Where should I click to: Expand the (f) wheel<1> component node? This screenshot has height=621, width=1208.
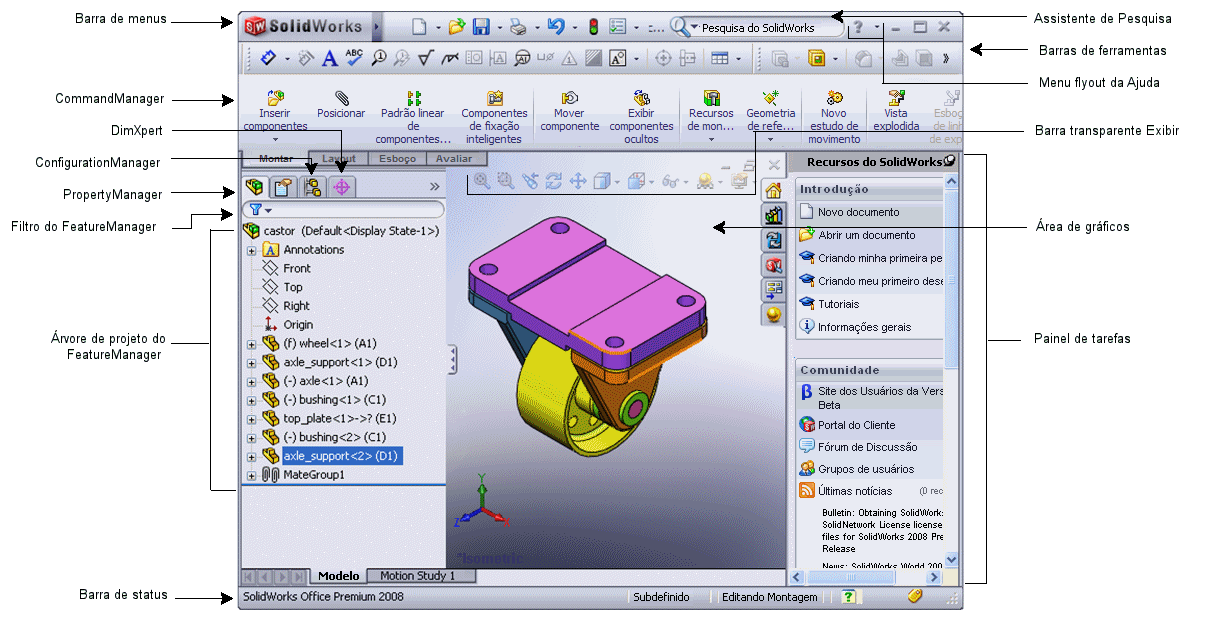pos(252,344)
